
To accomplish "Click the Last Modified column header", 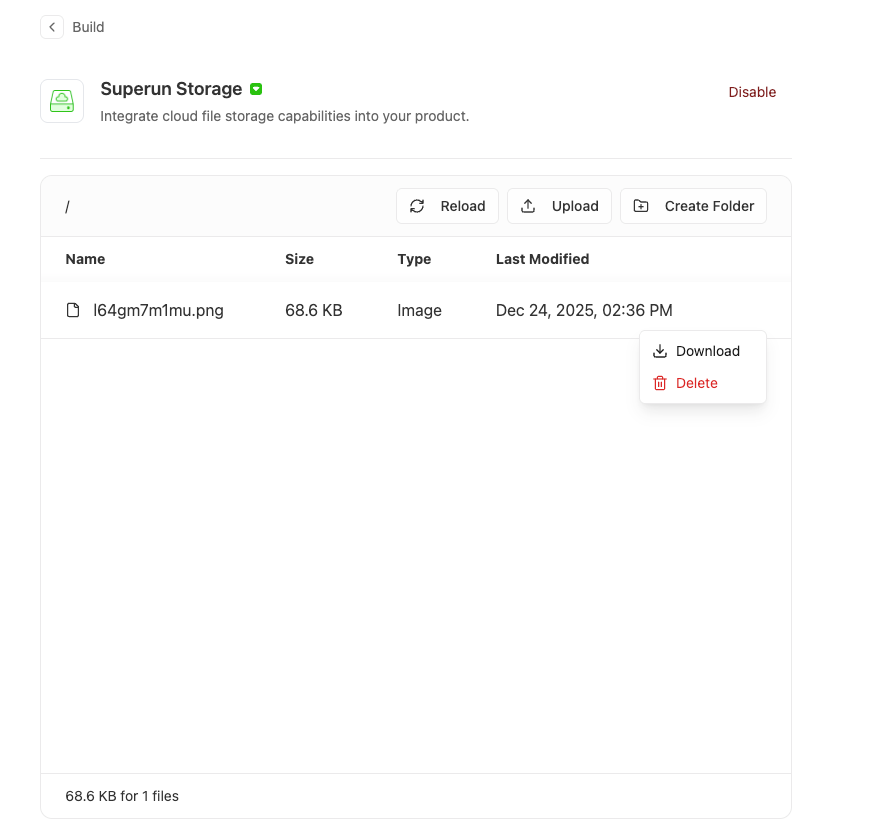I will click(x=542, y=259).
